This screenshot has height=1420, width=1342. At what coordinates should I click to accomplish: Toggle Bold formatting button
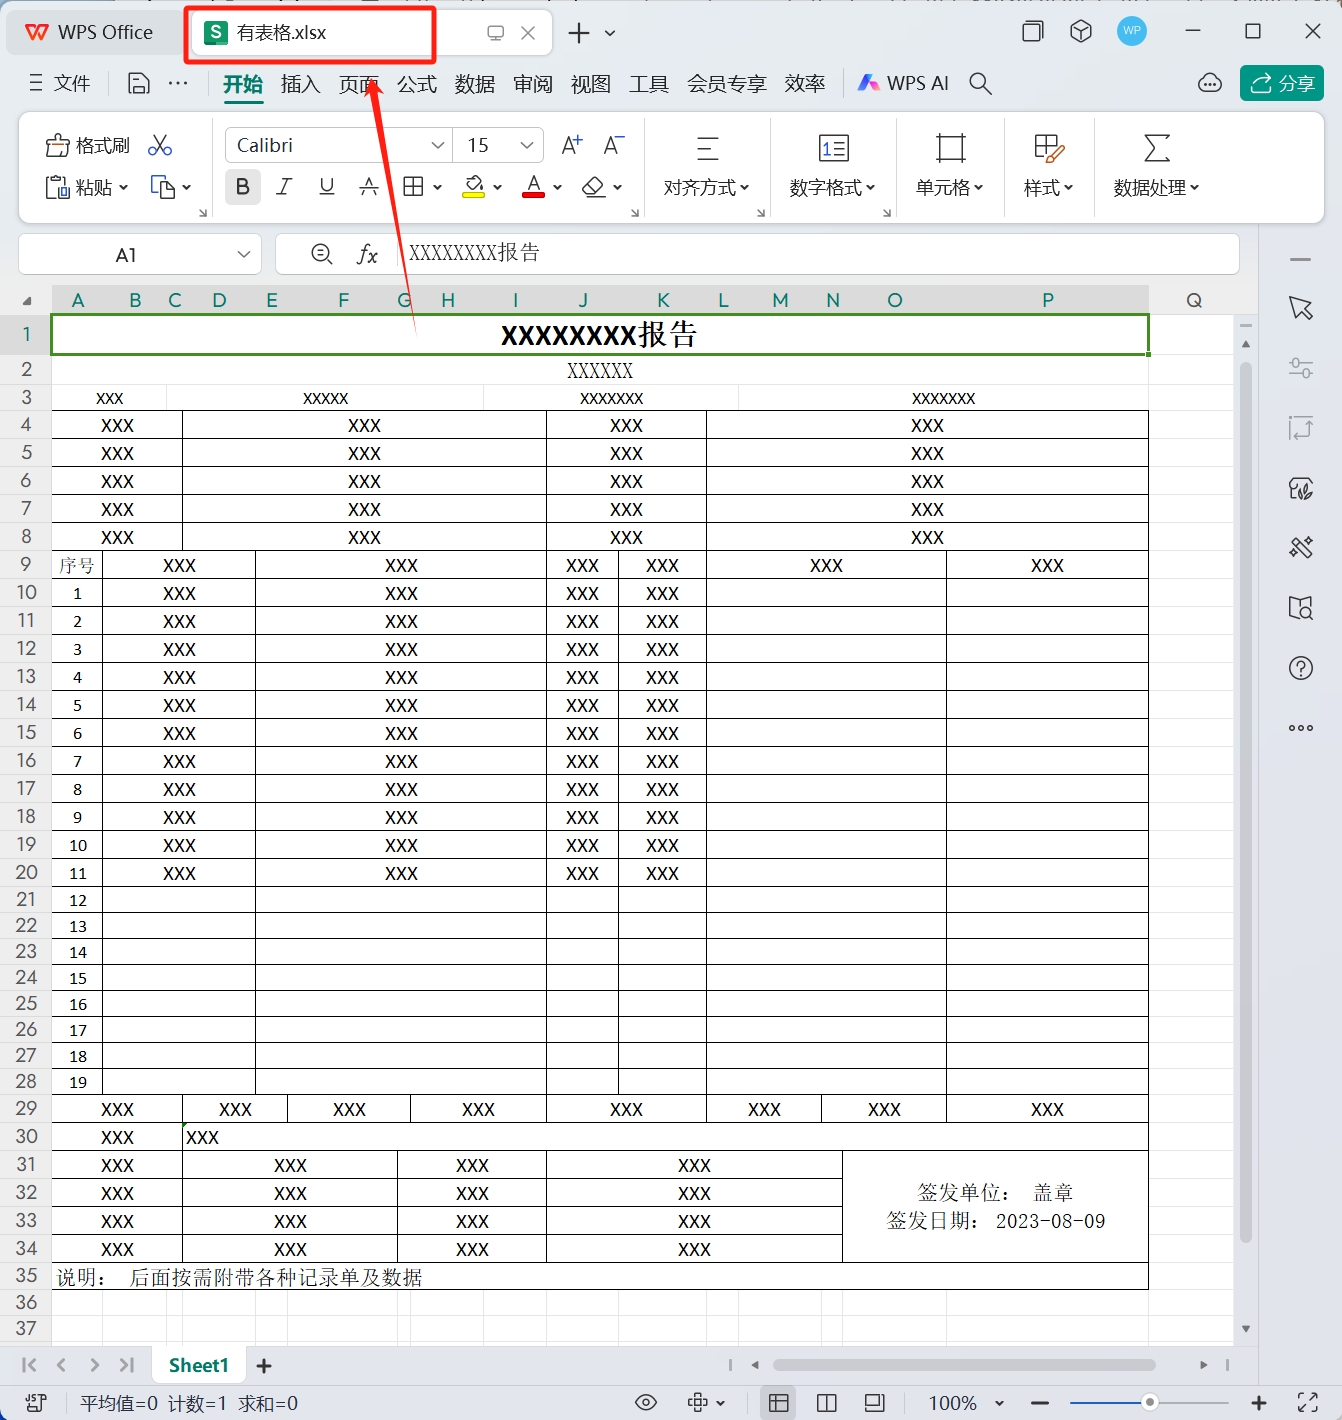[x=242, y=187]
